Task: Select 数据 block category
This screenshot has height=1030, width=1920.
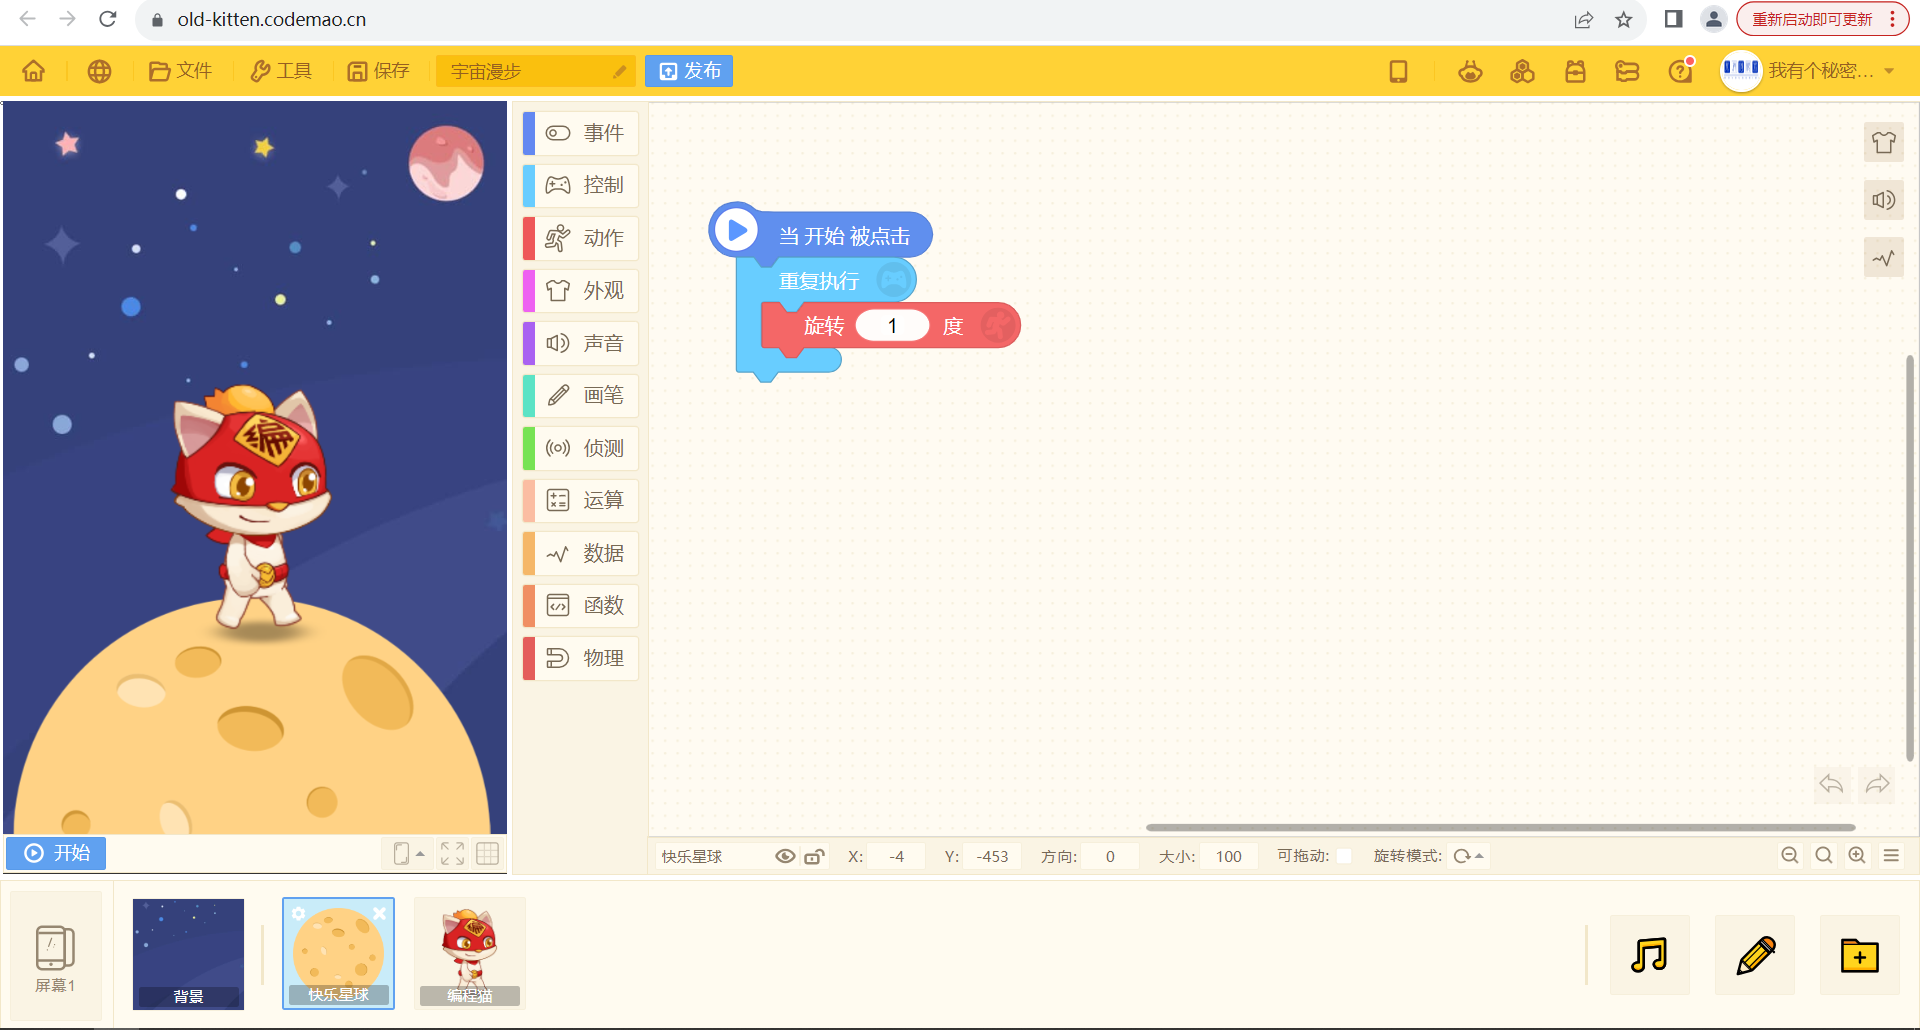Action: click(x=580, y=553)
